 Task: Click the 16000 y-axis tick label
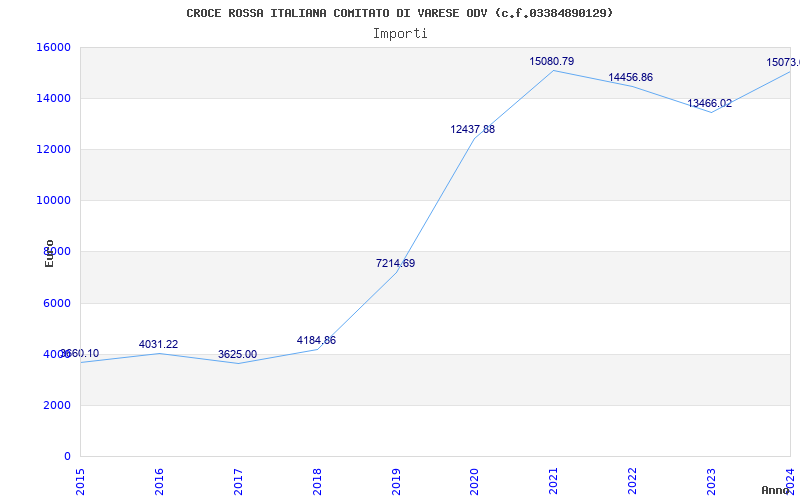point(53,47)
